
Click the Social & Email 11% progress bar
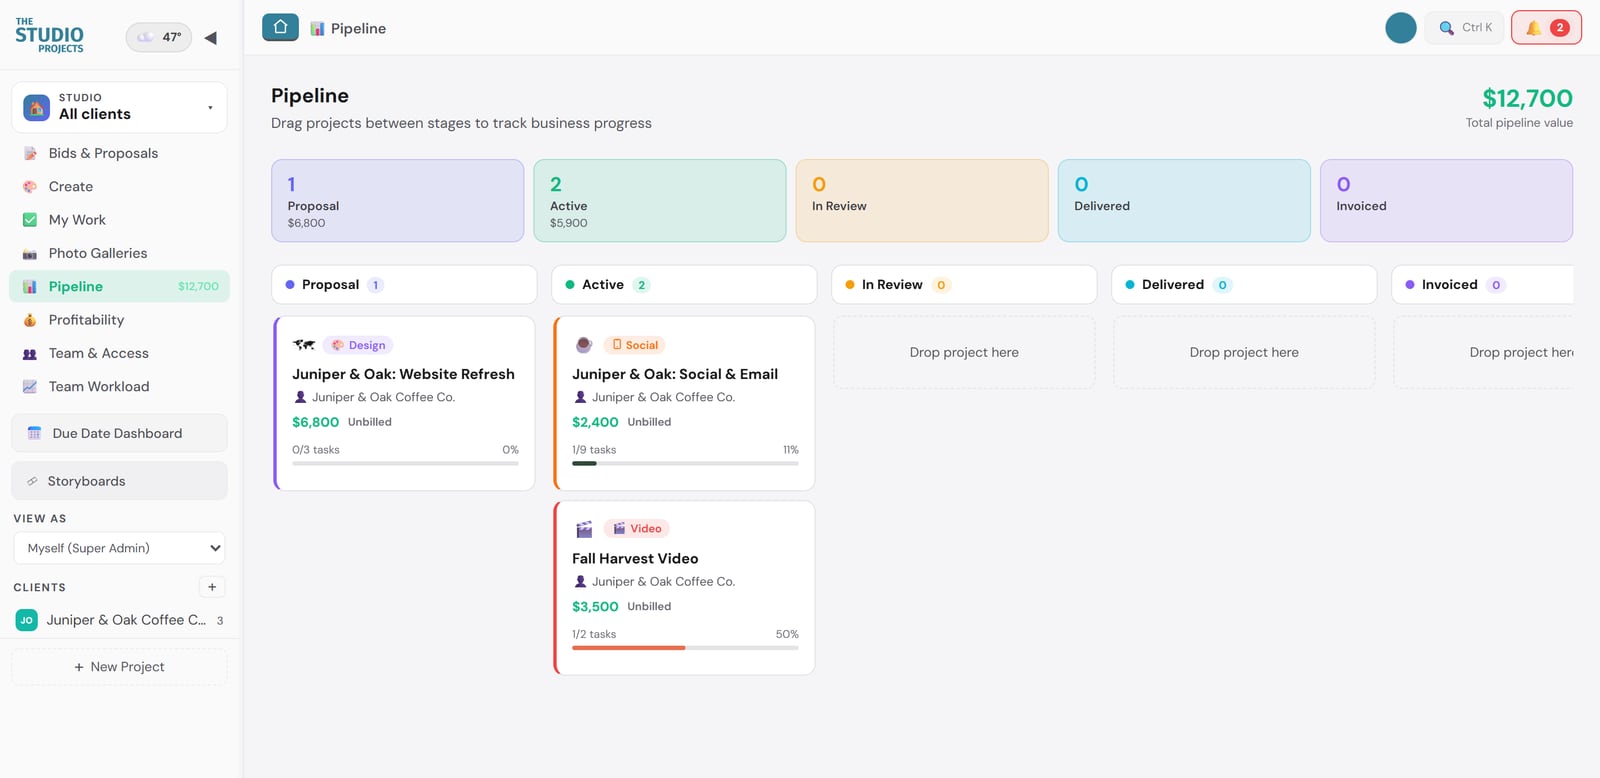pyautogui.click(x=685, y=463)
